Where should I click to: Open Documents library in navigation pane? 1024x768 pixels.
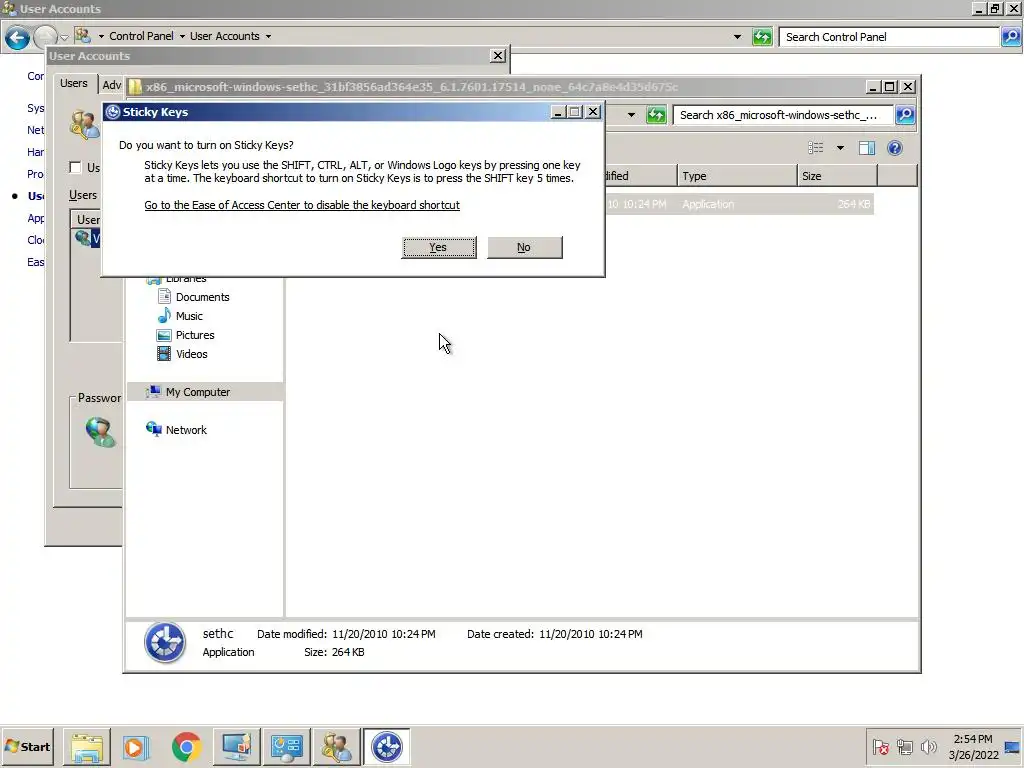coord(202,297)
